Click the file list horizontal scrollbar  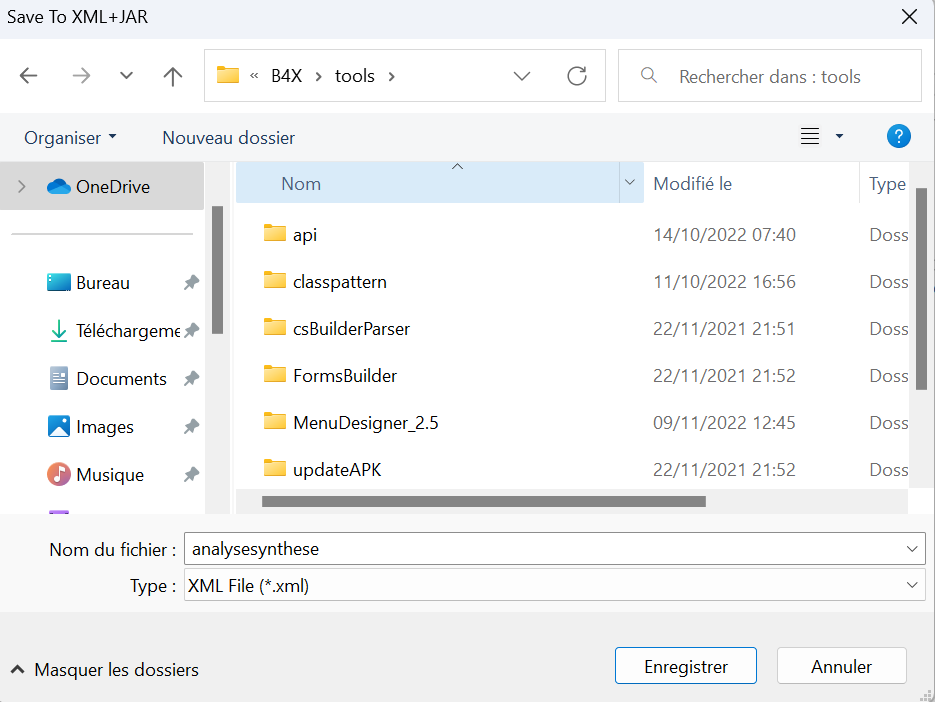tap(484, 502)
